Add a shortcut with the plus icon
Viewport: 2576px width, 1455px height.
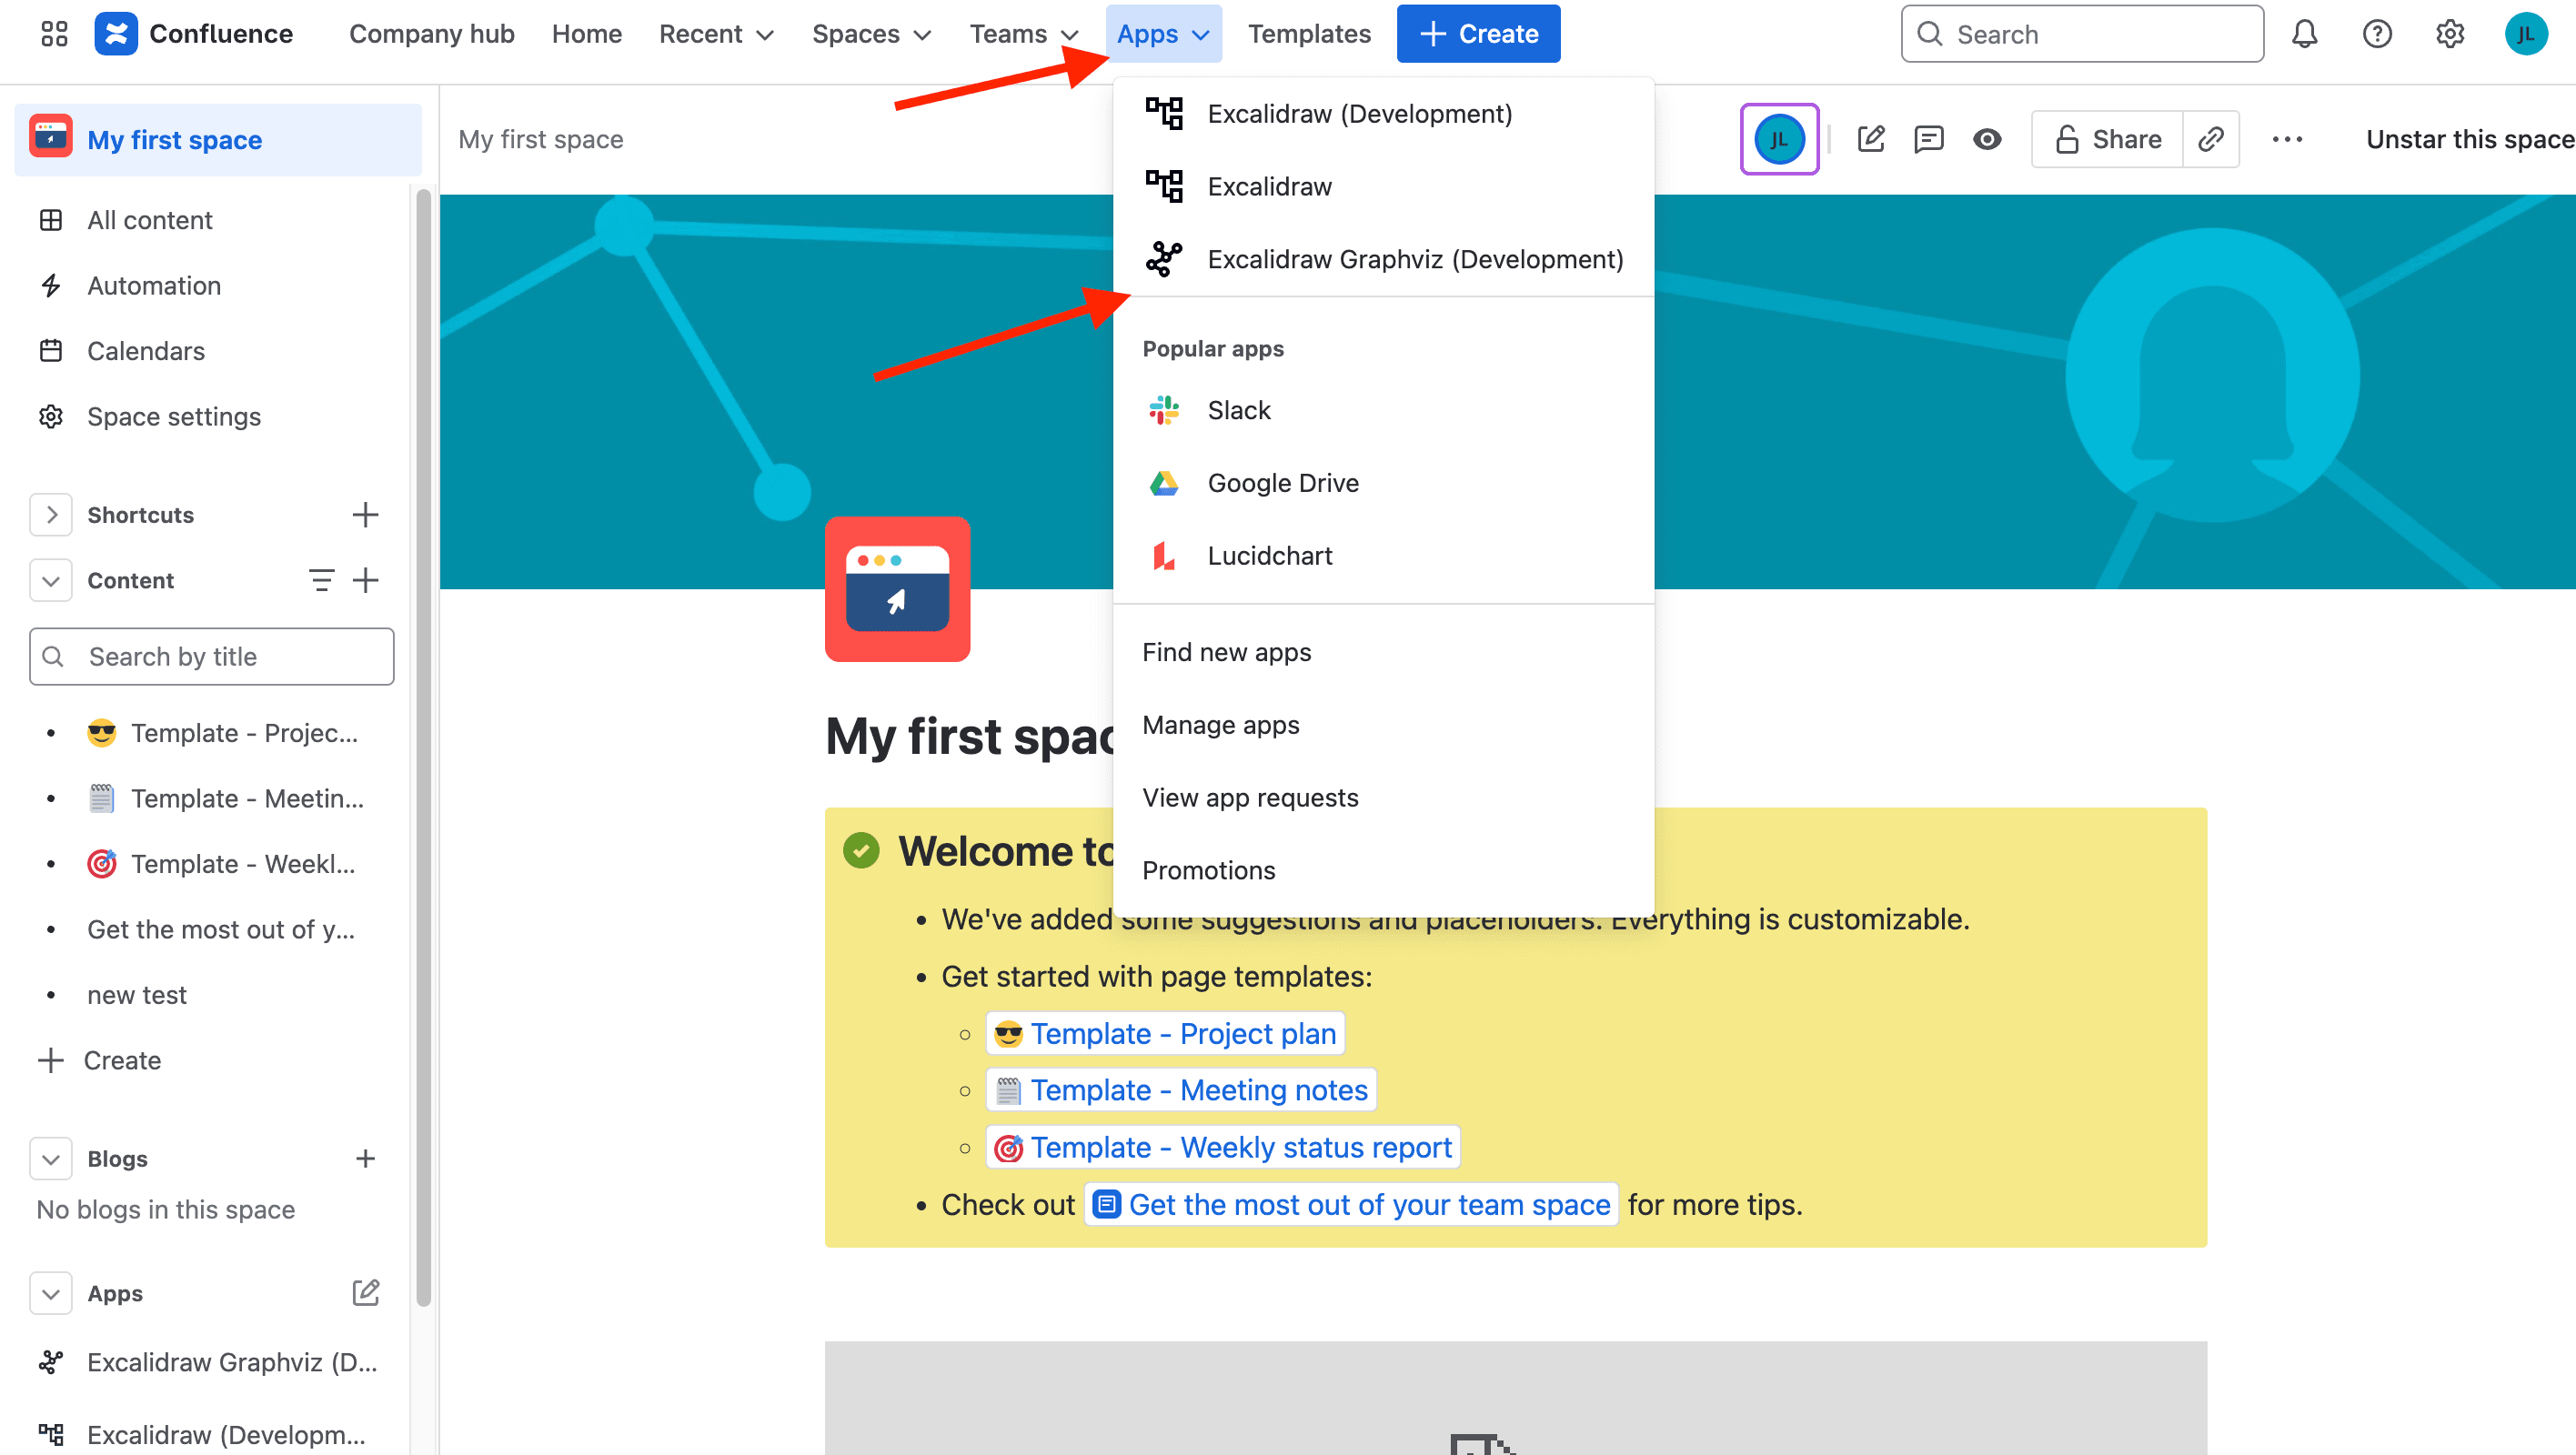click(x=365, y=515)
